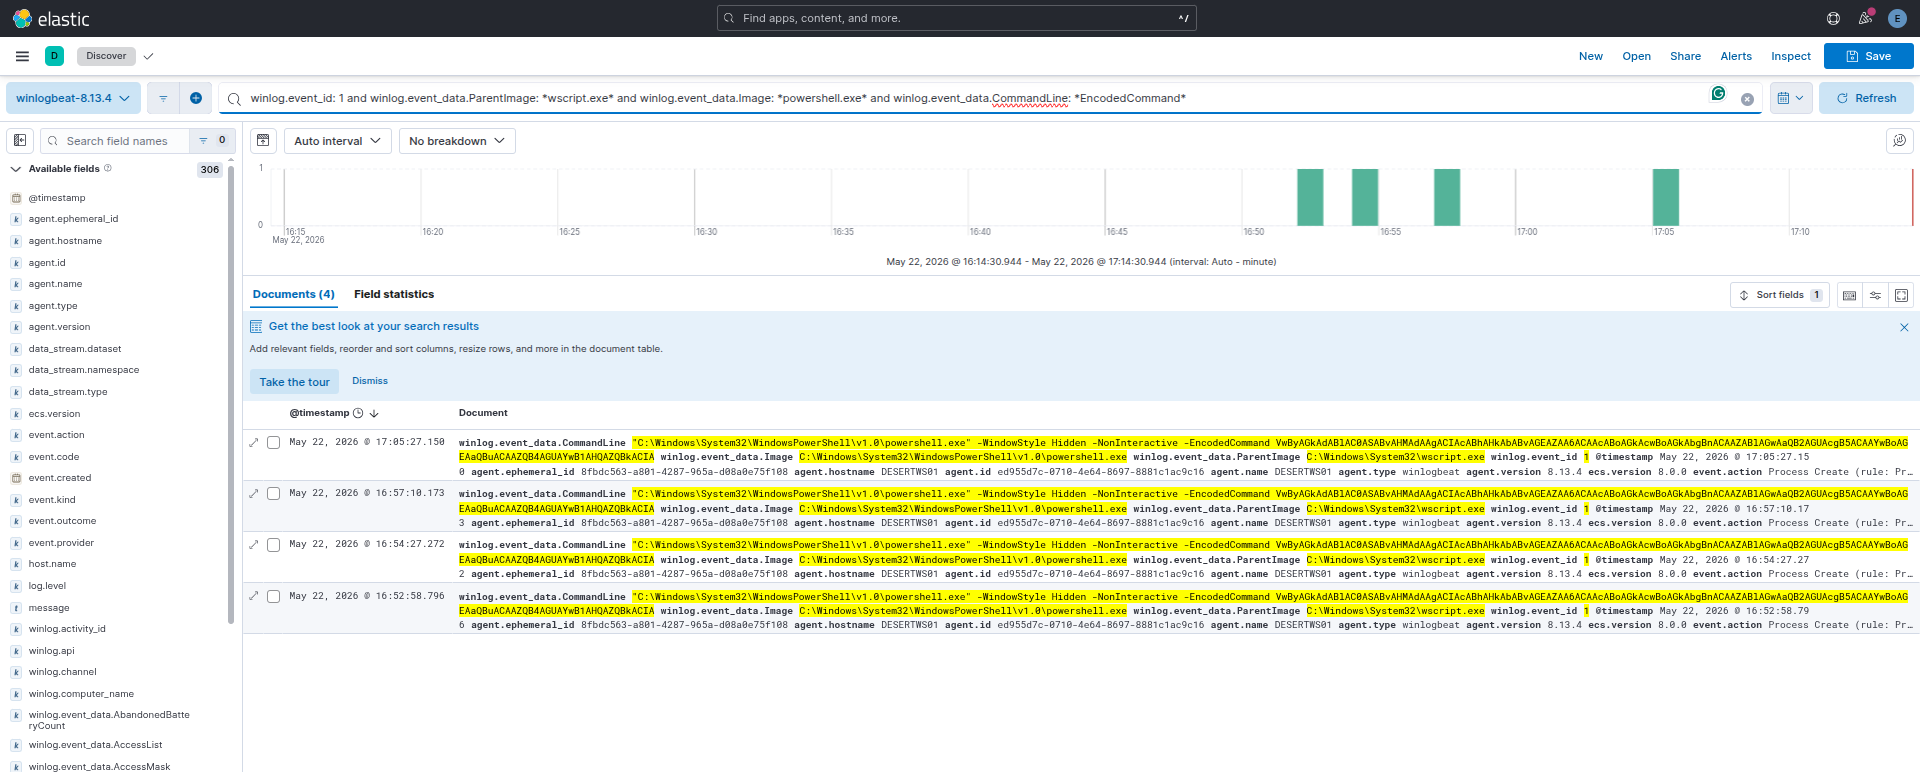The height and width of the screenshot is (772, 1920).
Task: Select the 16:52:58.796 row checkbox
Action: 273,595
